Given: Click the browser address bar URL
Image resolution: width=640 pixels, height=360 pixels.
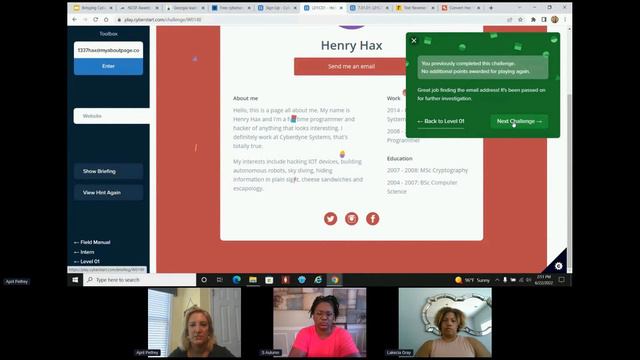Looking at the screenshot, I should point(163,20).
